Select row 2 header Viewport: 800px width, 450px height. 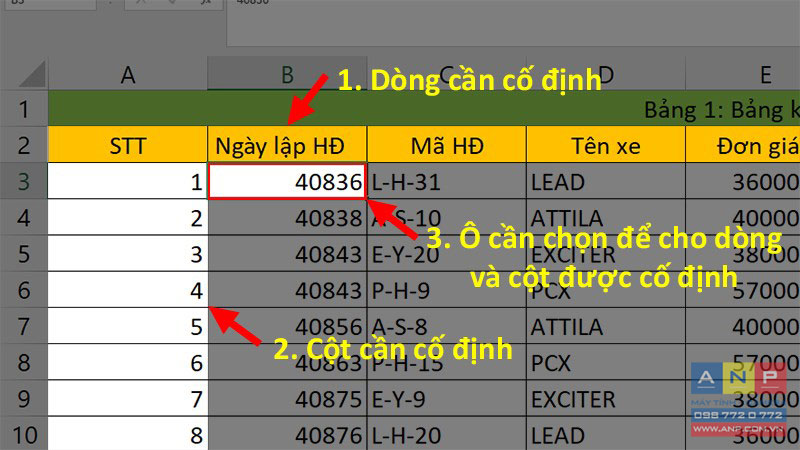[24, 145]
